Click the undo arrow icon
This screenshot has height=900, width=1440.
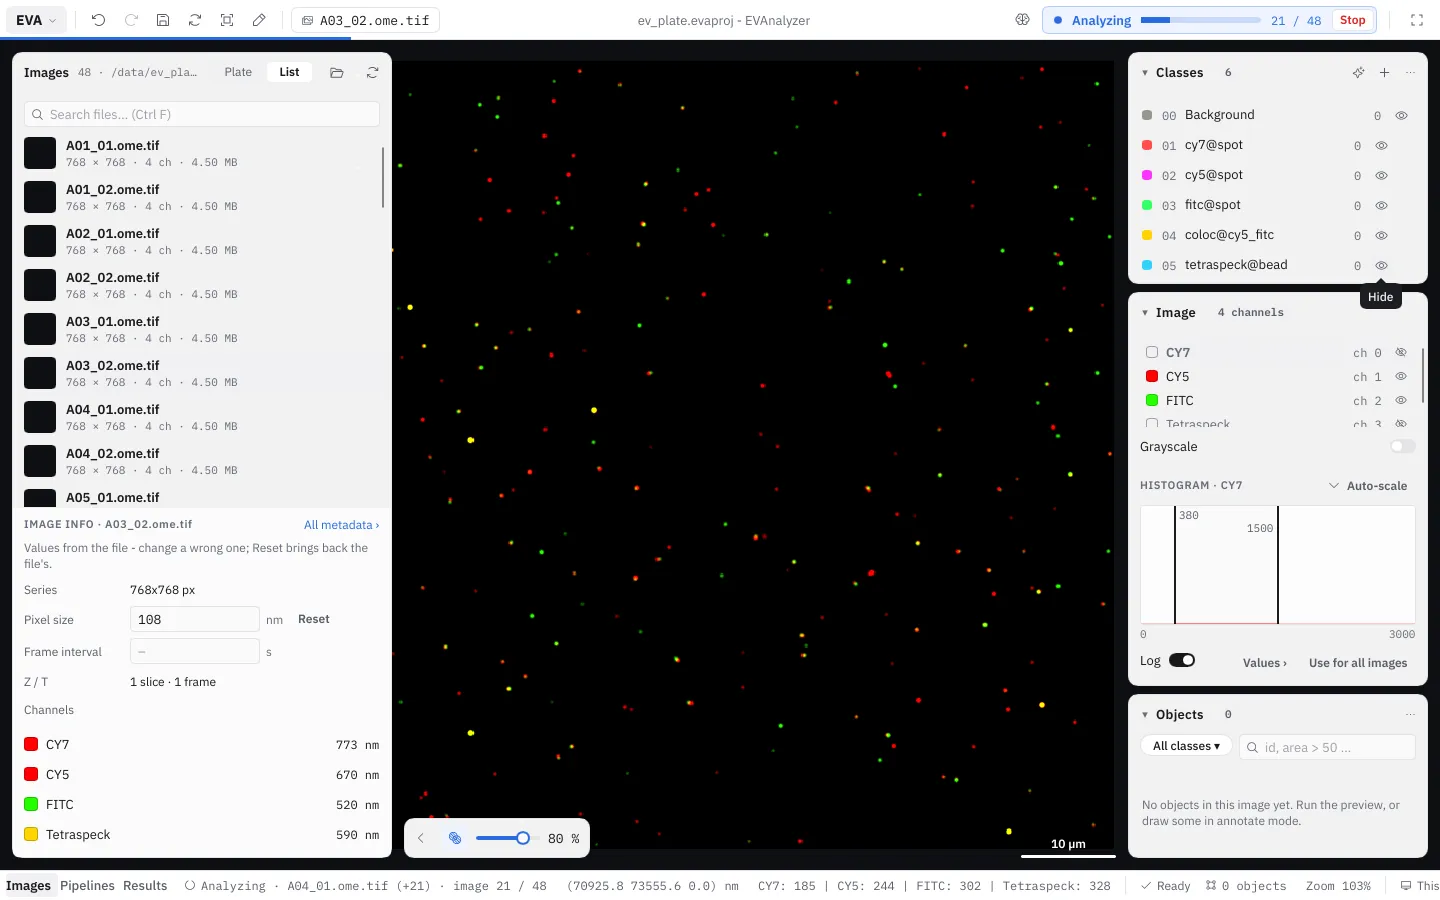[98, 20]
